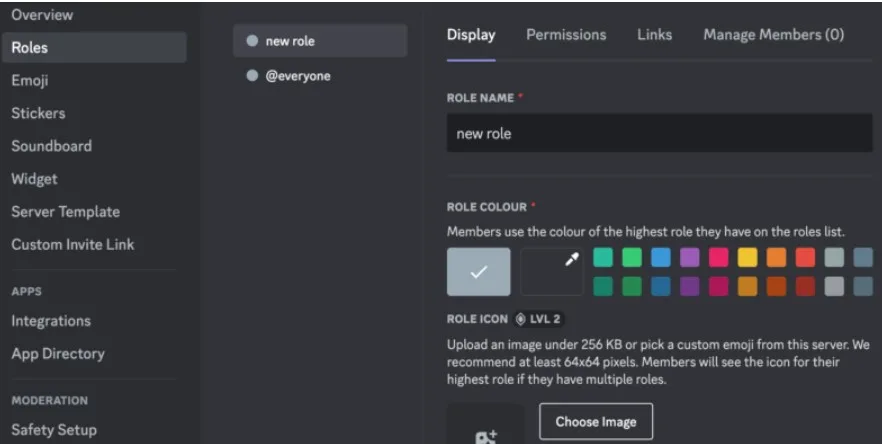Pick the bottom-row dark slate swatch
882x444 pixels.
[x=863, y=286]
